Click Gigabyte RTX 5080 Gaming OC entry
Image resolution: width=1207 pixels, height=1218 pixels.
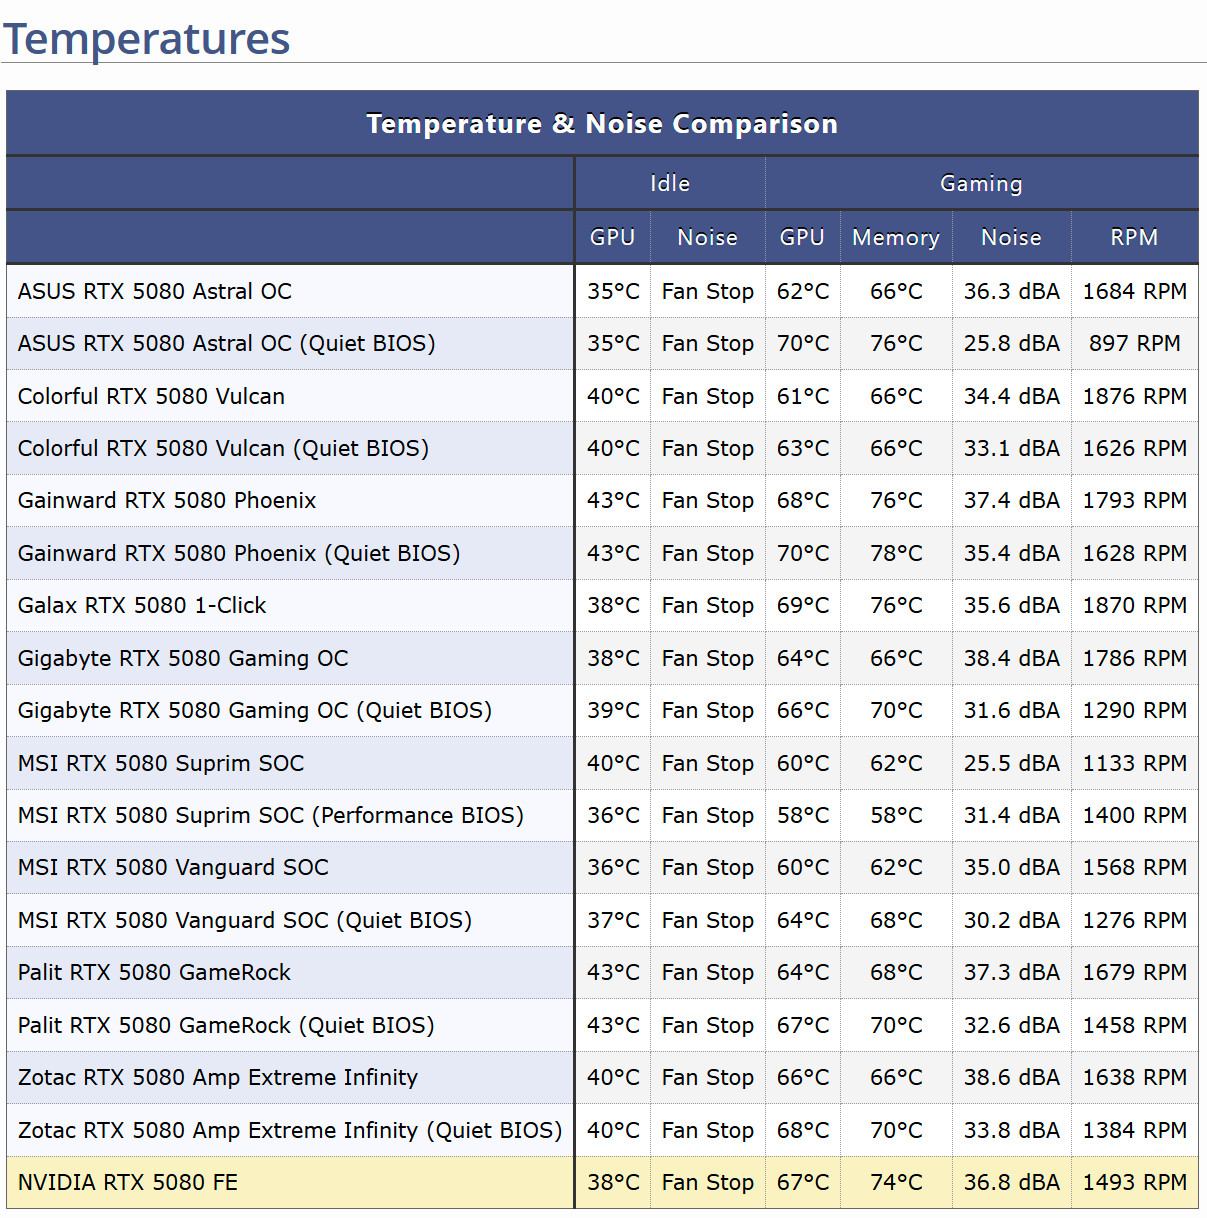(183, 659)
